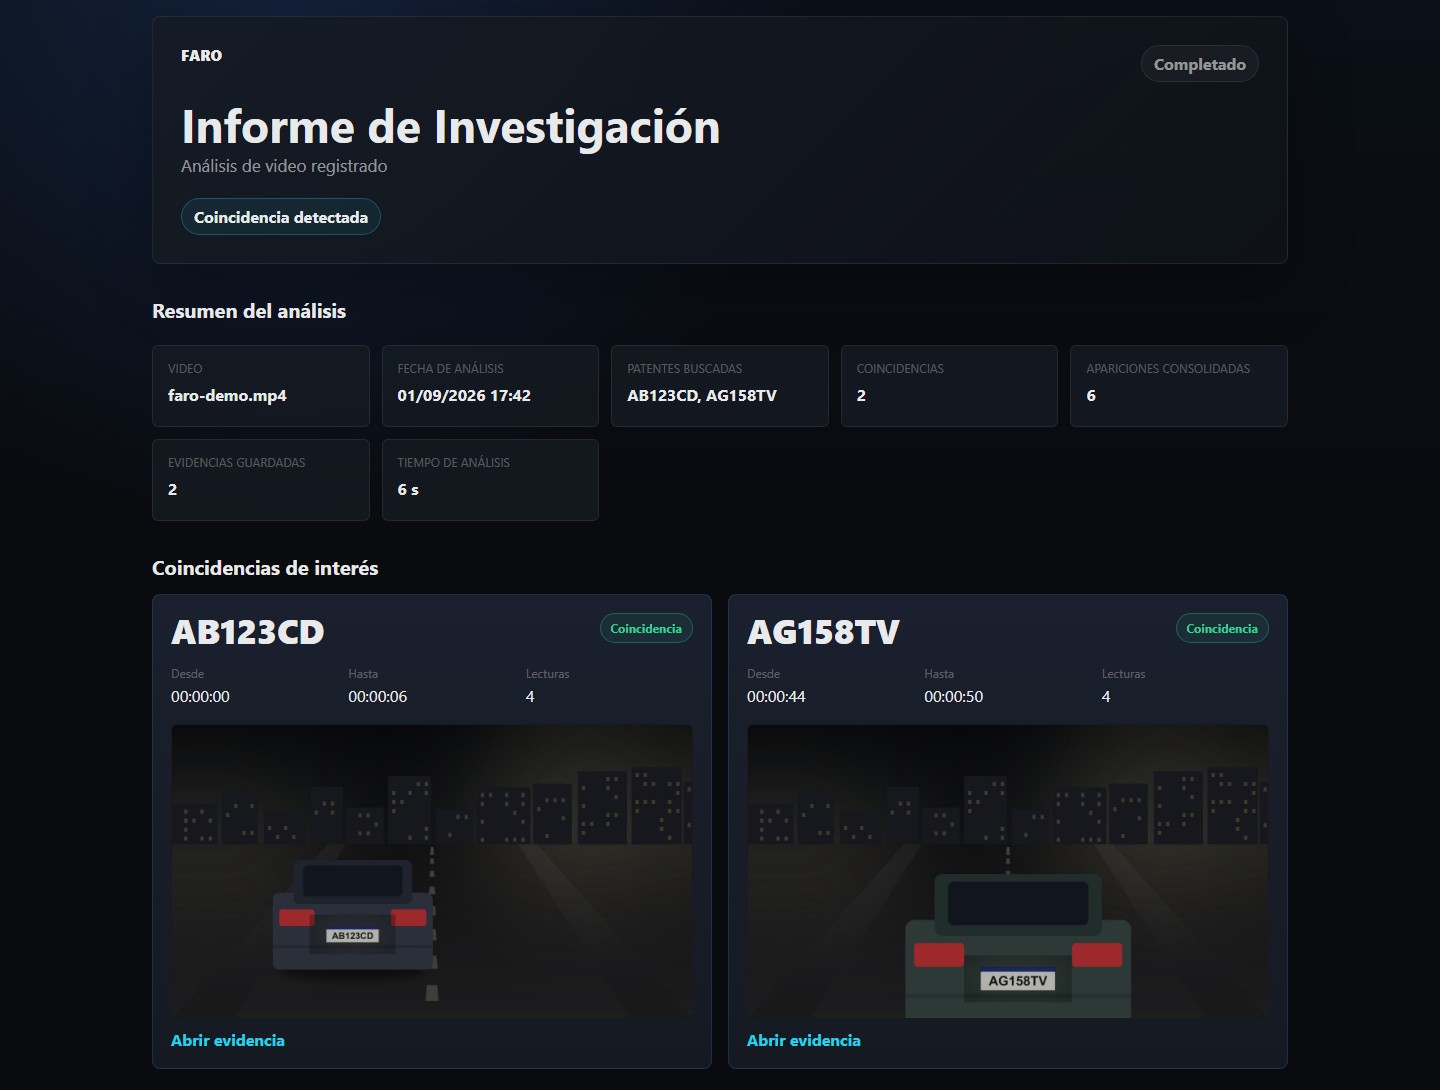Screen dimensions: 1440x1090
Task: Click the Coincidencias de interés heading
Action: (x=265, y=568)
